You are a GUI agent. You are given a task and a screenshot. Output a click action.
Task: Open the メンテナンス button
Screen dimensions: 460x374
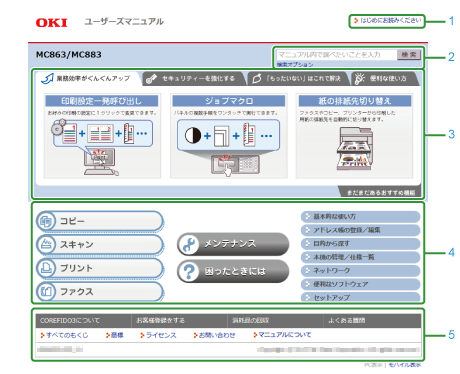233,244
